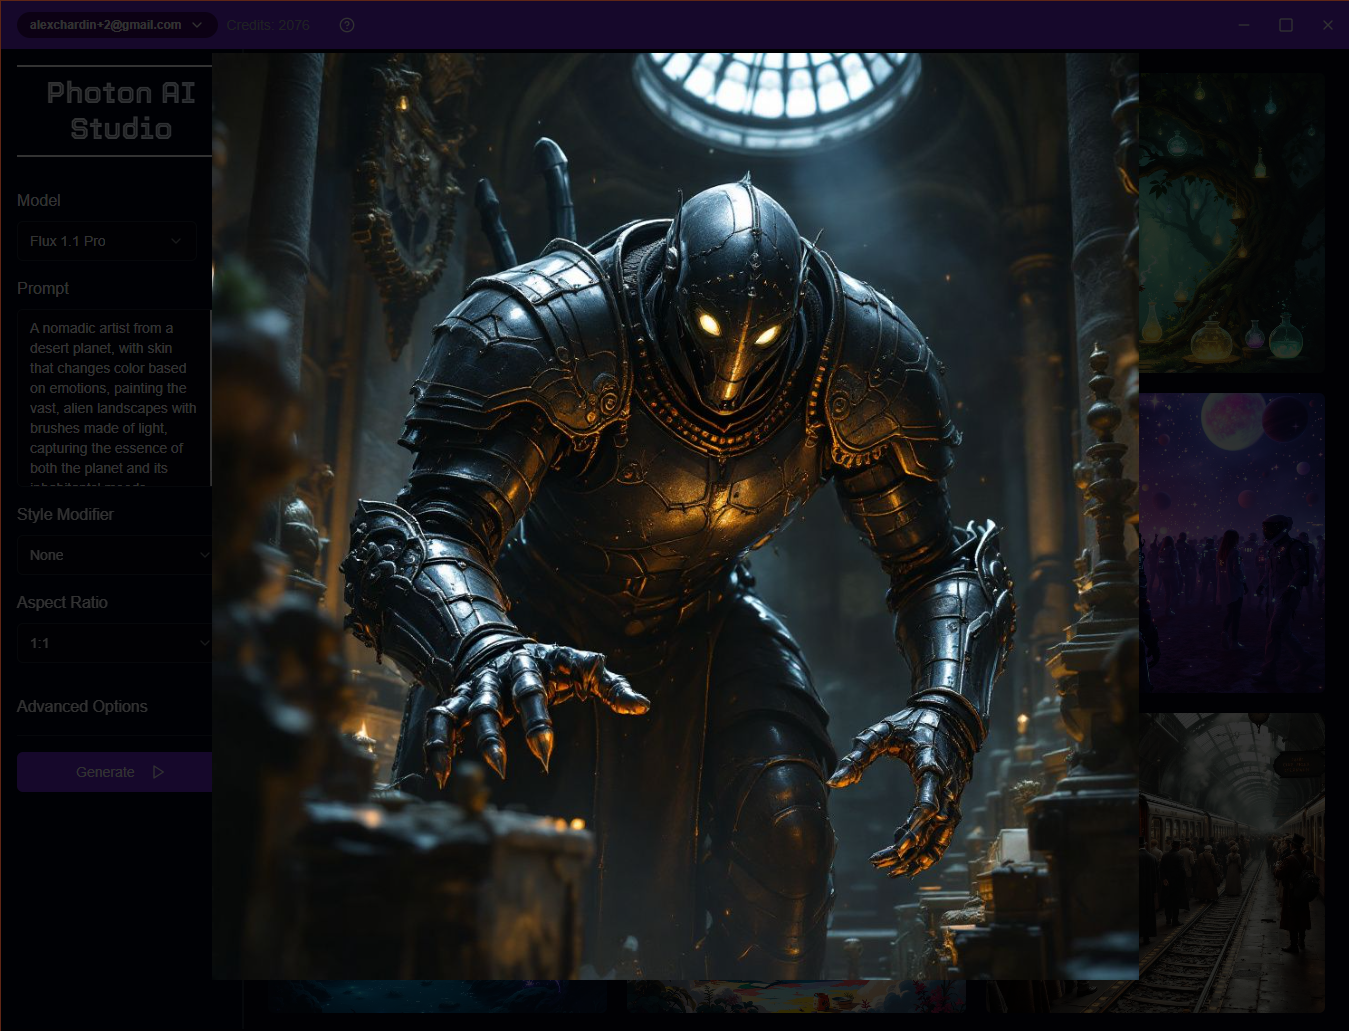Image resolution: width=1349 pixels, height=1031 pixels.
Task: Select the purple night crowd scene thumbnail
Action: 1232,543
